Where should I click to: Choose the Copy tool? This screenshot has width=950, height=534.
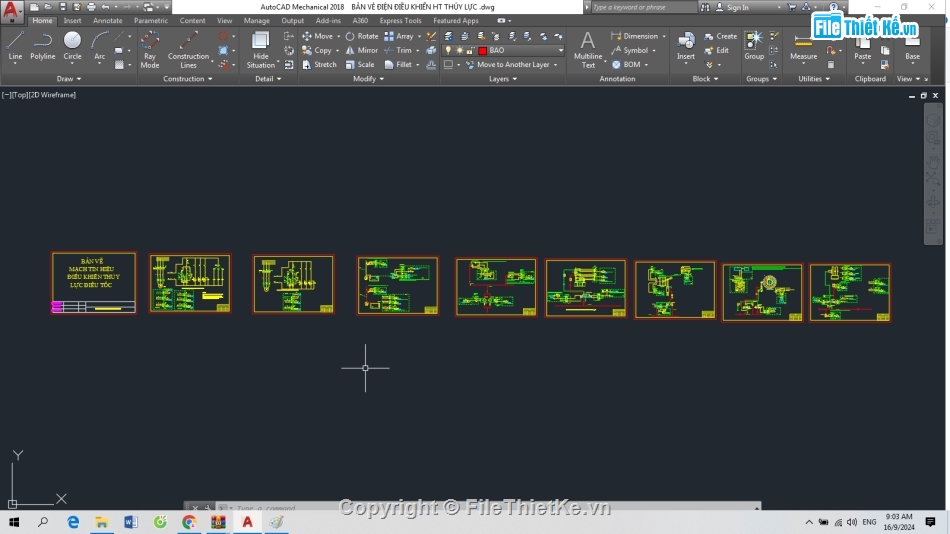coord(317,50)
